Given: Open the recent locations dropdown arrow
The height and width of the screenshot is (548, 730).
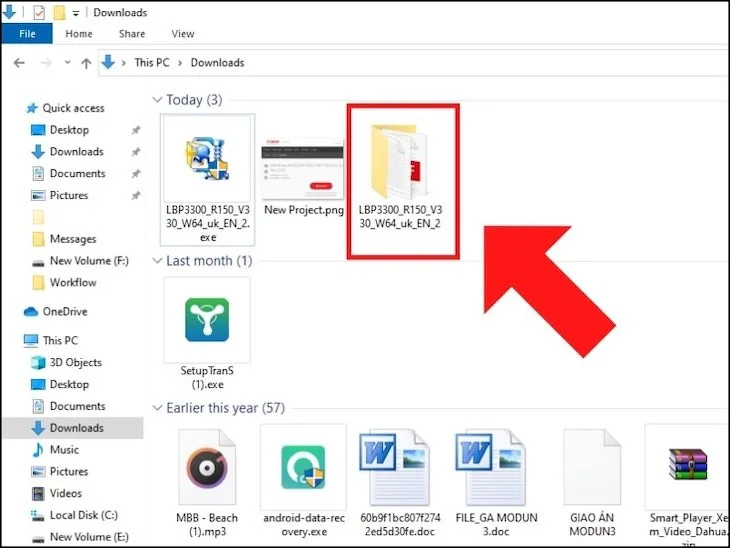Looking at the screenshot, I should coord(66,63).
